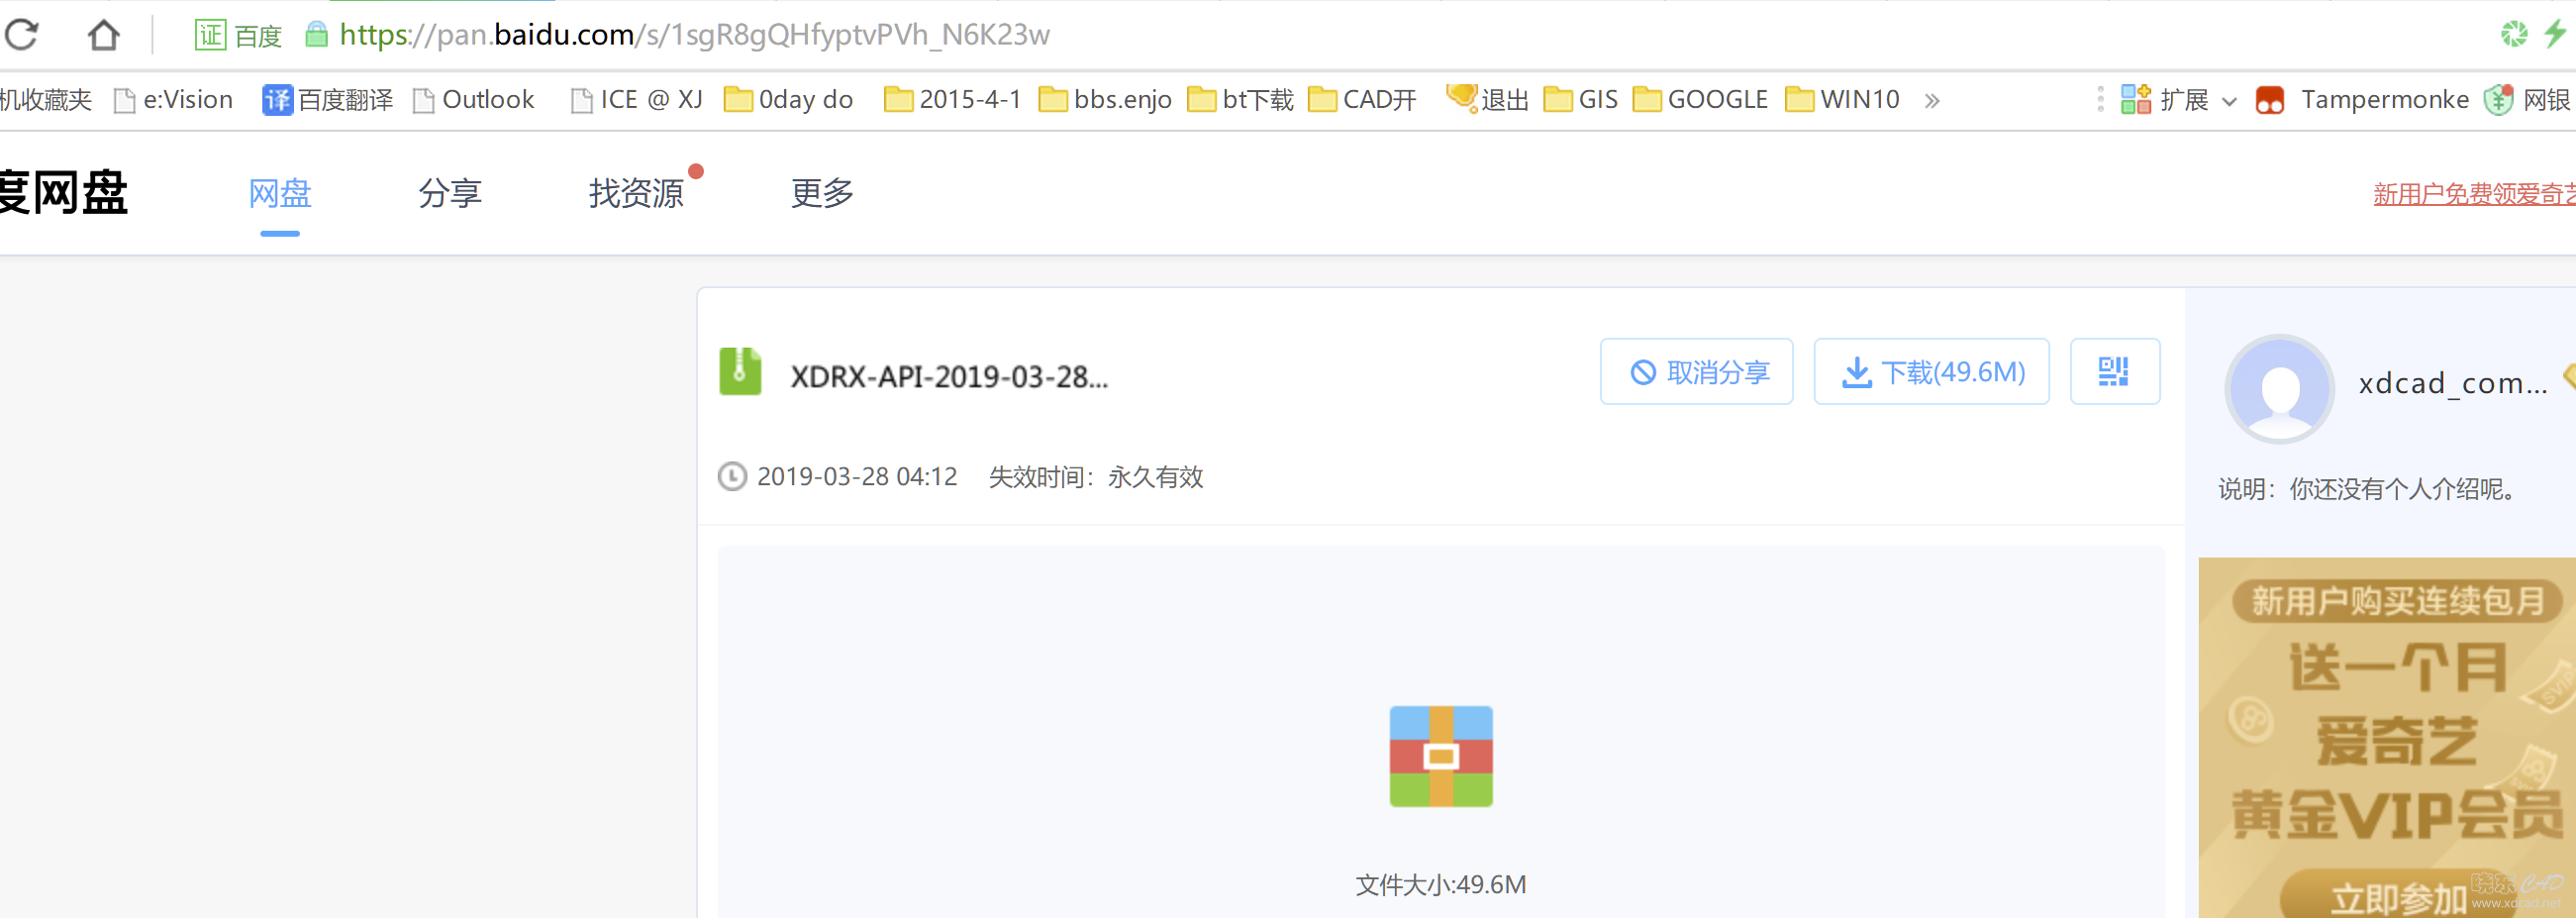Open the bbs.enjo bookmark folder
This screenshot has width=2576, height=918.
pyautogui.click(x=1105, y=100)
